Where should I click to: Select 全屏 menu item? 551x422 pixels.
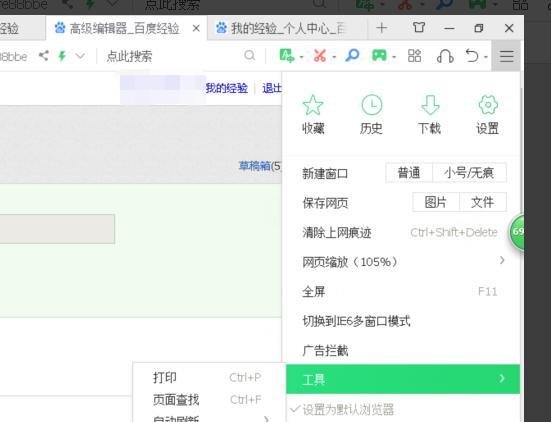pos(403,292)
